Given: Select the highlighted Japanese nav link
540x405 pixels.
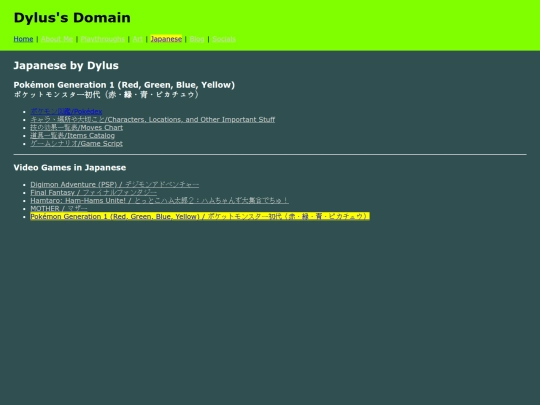Looking at the screenshot, I should (x=166, y=39).
